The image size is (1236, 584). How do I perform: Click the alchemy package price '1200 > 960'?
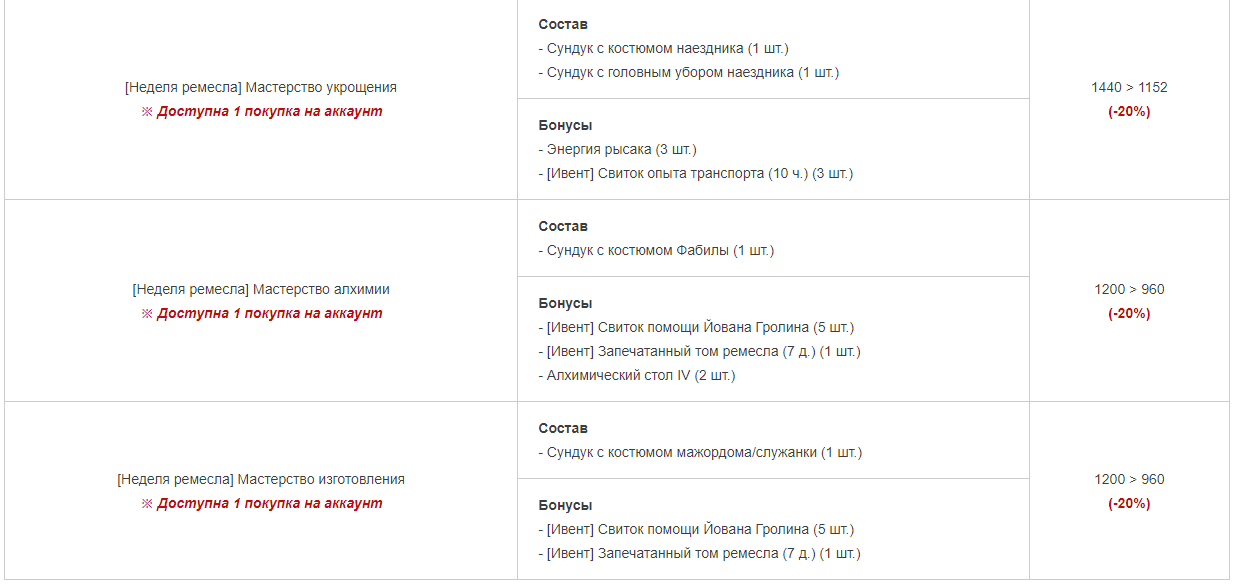tap(1129, 290)
